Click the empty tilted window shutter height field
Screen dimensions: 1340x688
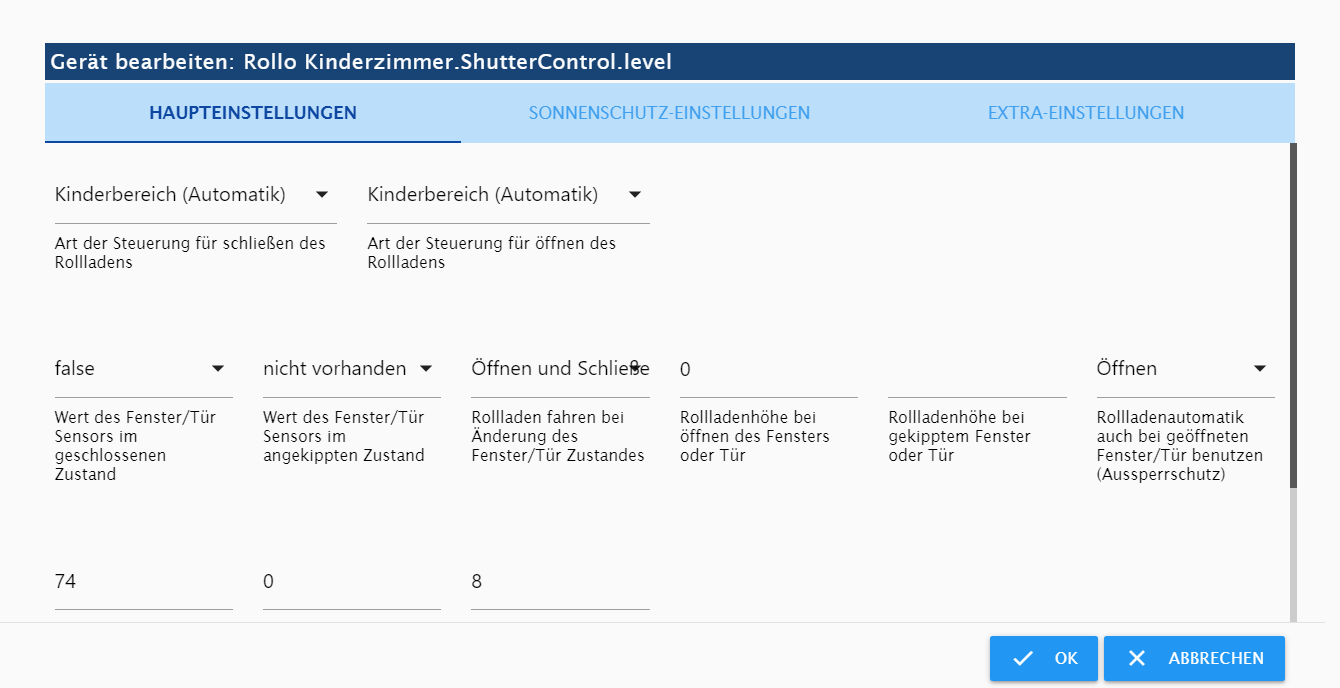pyautogui.click(x=977, y=370)
